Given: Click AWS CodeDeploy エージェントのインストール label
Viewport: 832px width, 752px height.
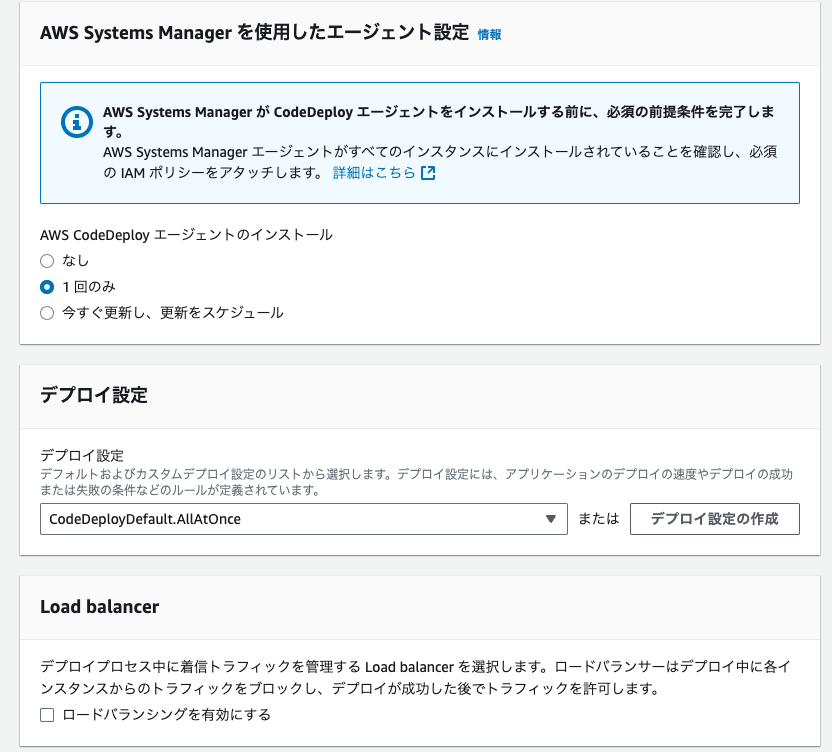Looking at the screenshot, I should [186, 235].
